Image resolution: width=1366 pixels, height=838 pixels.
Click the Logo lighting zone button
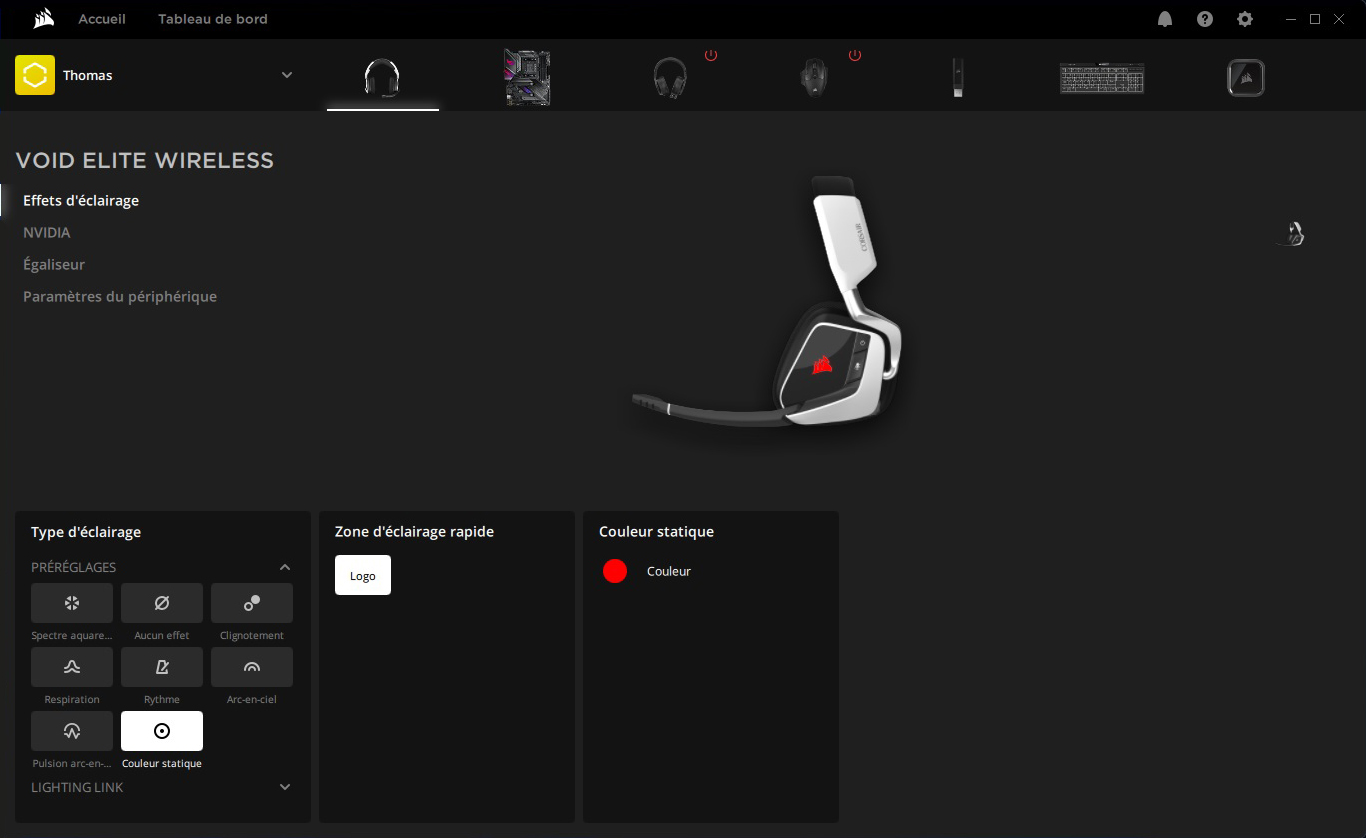click(x=363, y=575)
